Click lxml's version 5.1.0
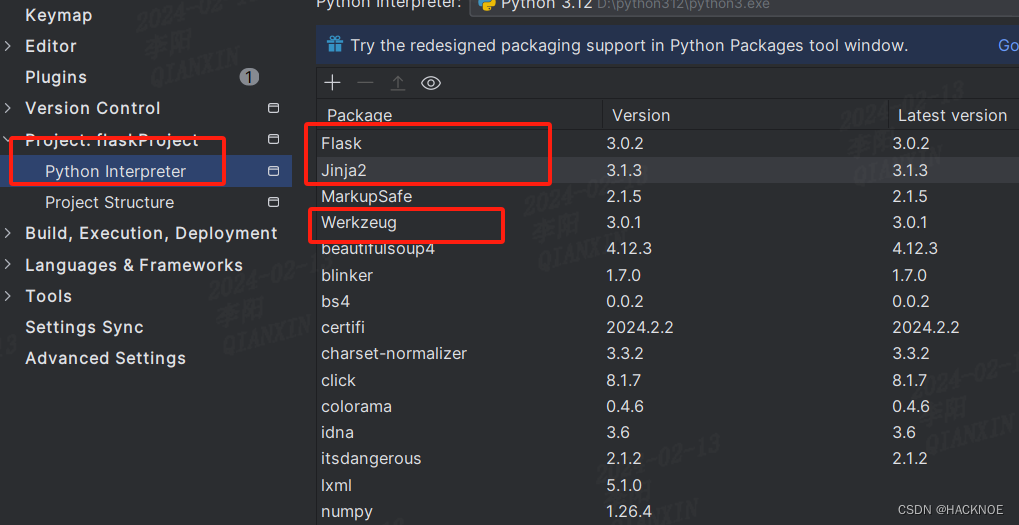Viewport: 1019px width, 525px height. pos(625,485)
